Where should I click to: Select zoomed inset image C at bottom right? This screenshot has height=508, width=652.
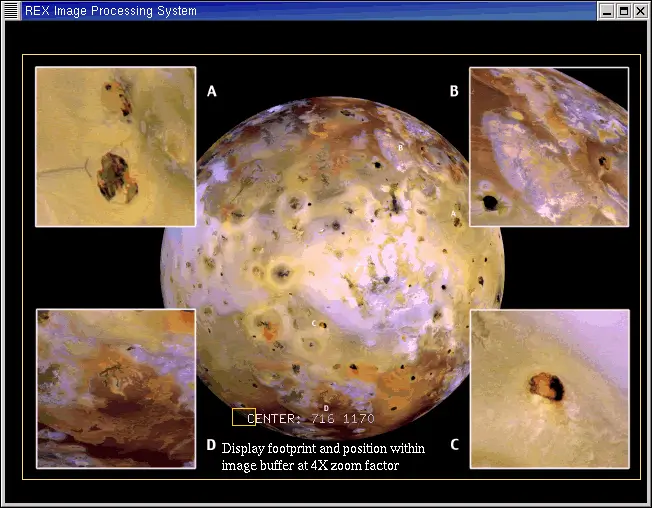(549, 388)
